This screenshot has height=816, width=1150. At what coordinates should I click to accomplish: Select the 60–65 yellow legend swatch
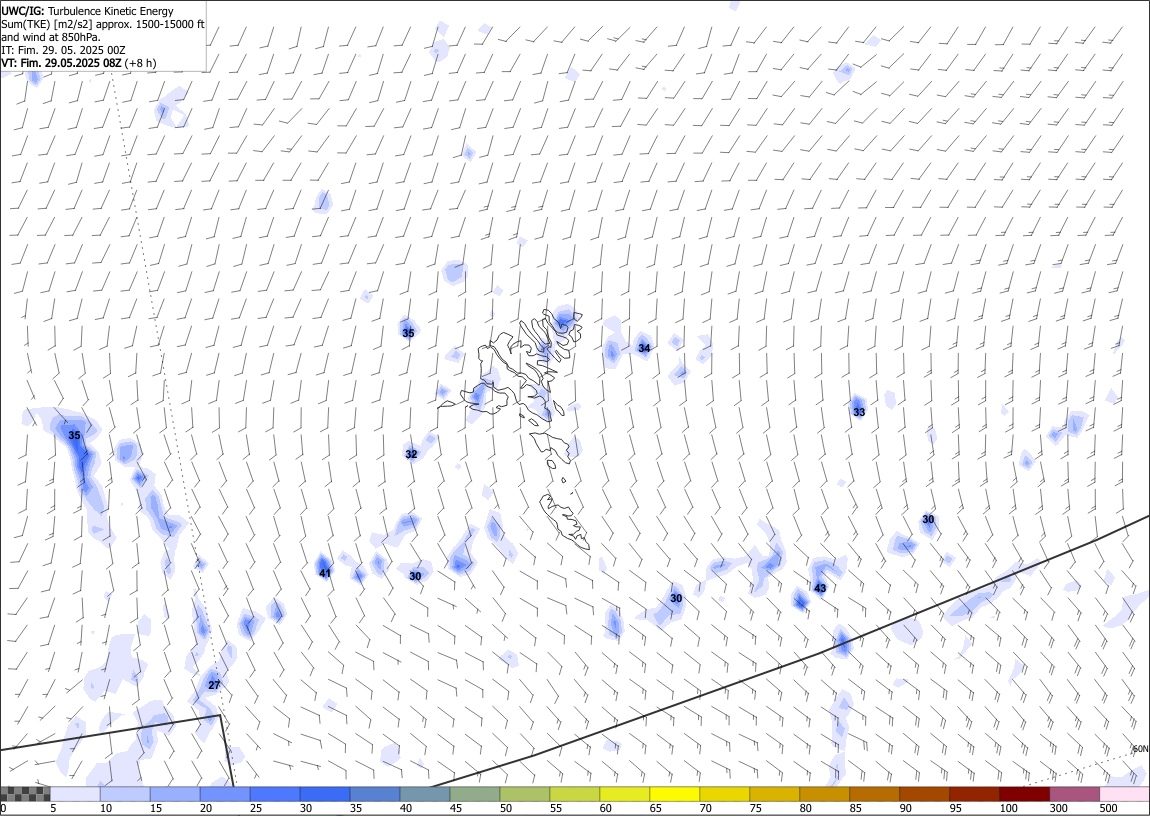[x=624, y=794]
